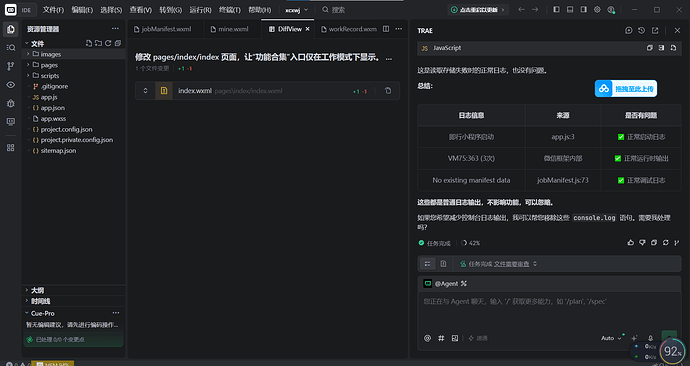Viewport: 690px width, 366px height.
Task: Add JavaScript code block to new file
Action: [x=673, y=48]
